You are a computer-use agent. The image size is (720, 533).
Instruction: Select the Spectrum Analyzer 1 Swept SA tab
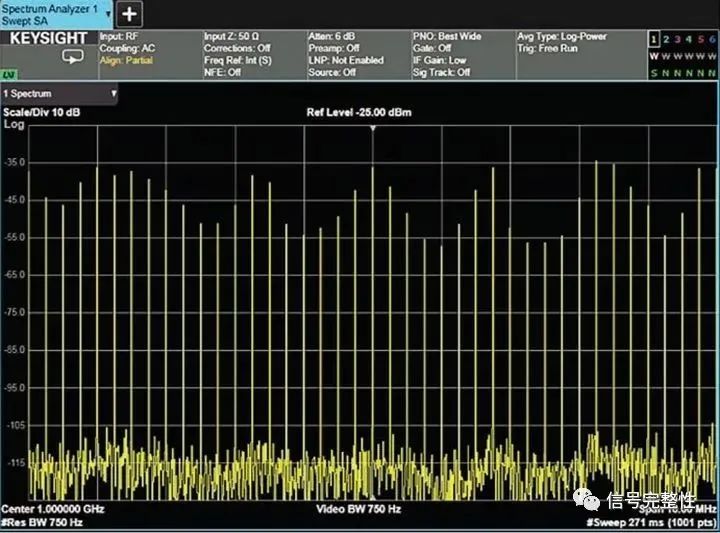point(50,13)
